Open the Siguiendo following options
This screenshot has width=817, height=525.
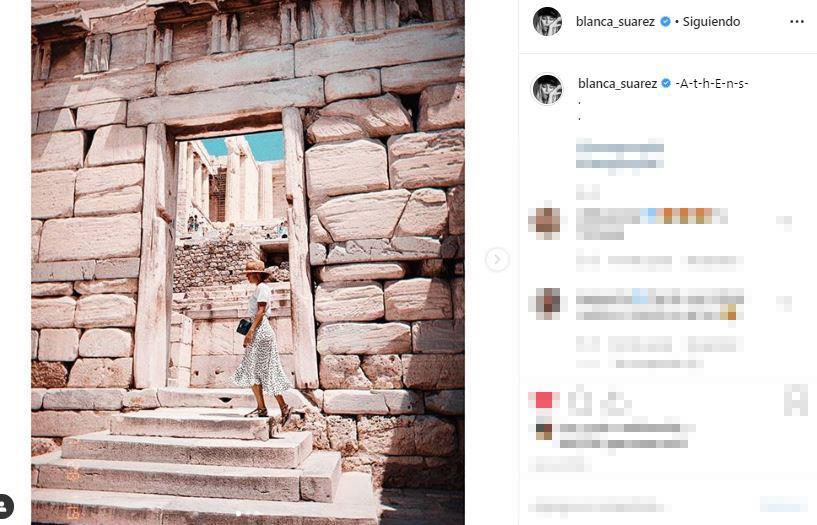pos(711,22)
